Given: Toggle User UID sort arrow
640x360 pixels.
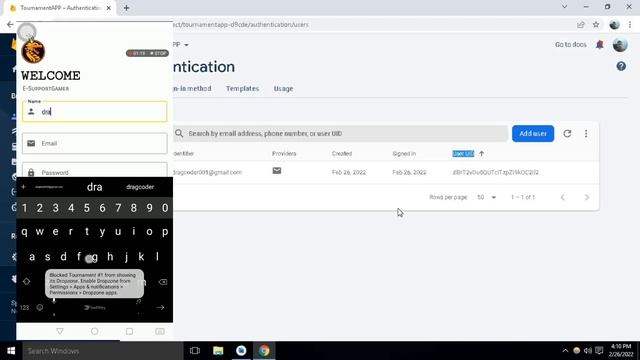Looking at the screenshot, I should (481, 153).
